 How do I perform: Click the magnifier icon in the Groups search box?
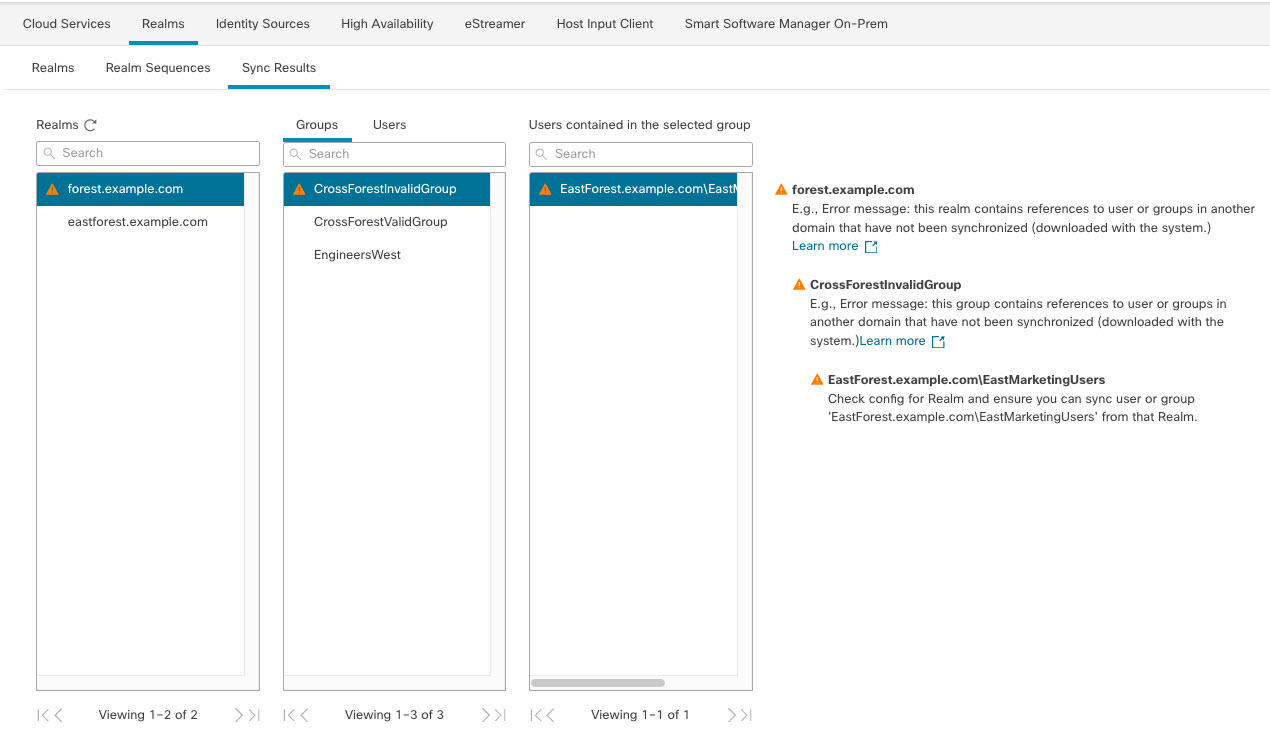(x=296, y=154)
